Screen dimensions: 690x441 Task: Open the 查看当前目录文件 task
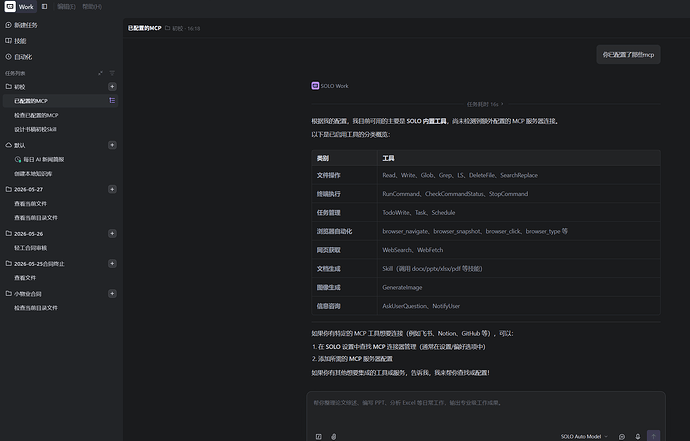(36, 218)
